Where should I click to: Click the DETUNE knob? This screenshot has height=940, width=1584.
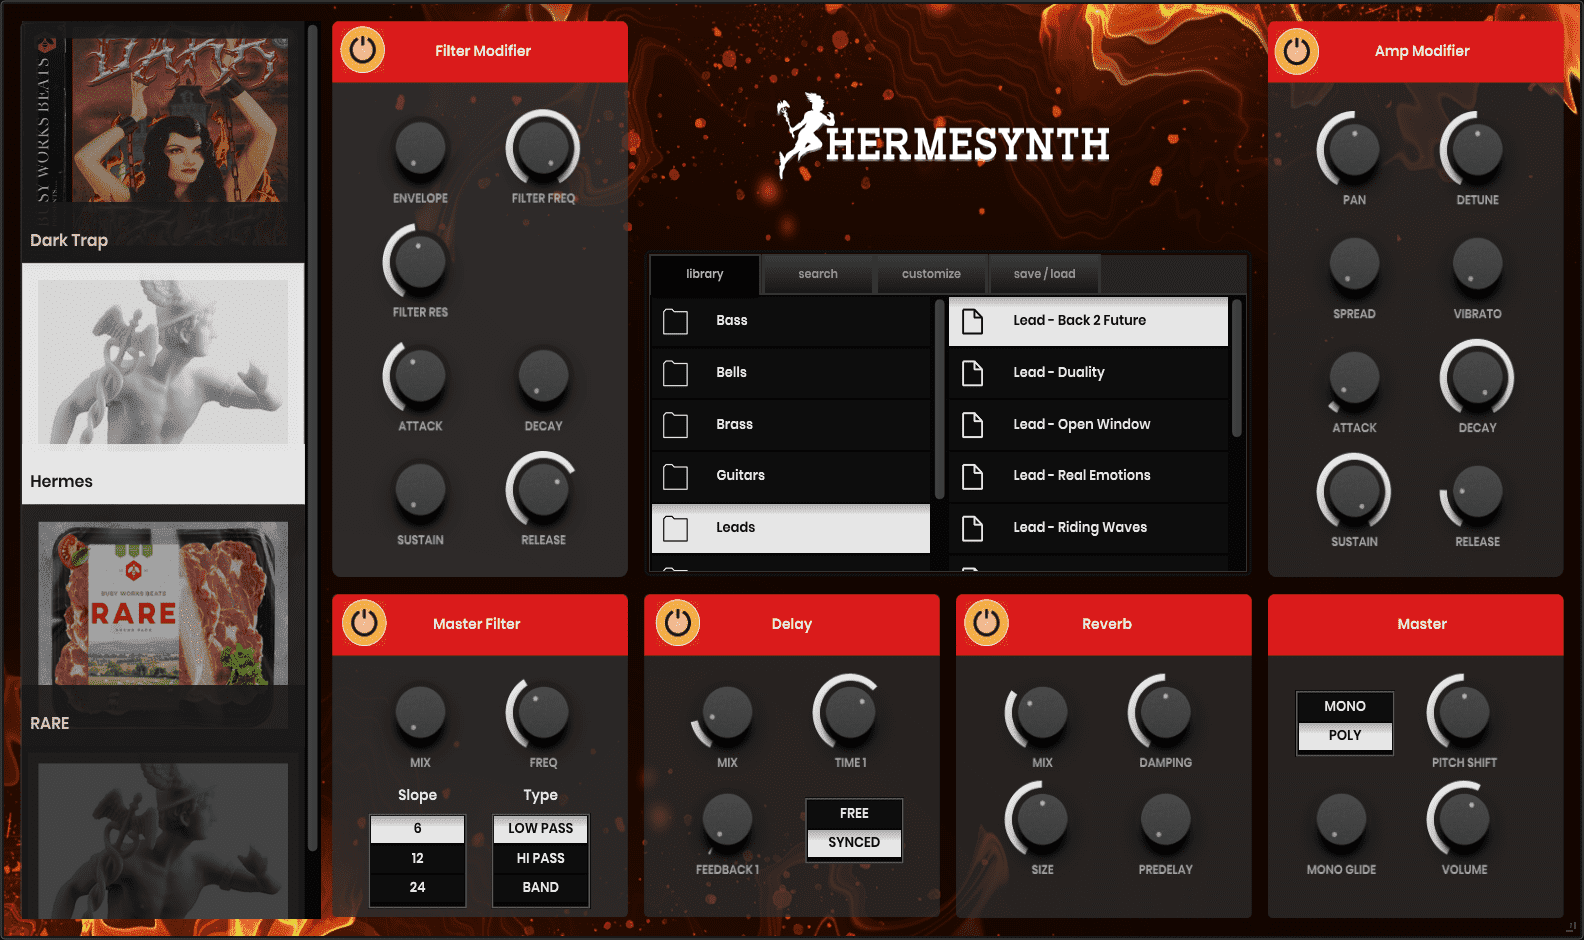[x=1477, y=150]
